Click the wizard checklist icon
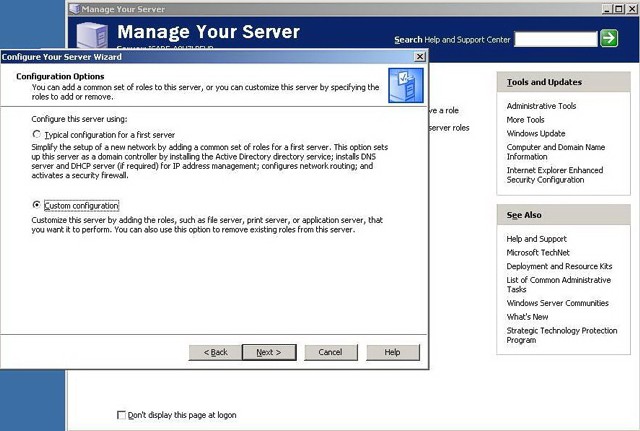This screenshot has height=431, width=640. pyautogui.click(x=406, y=85)
